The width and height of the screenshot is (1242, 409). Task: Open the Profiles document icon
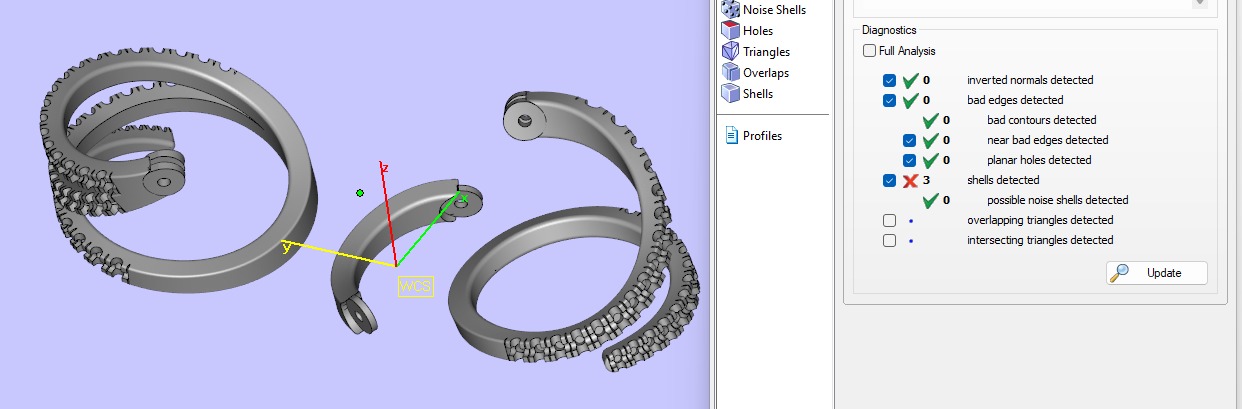tap(731, 135)
